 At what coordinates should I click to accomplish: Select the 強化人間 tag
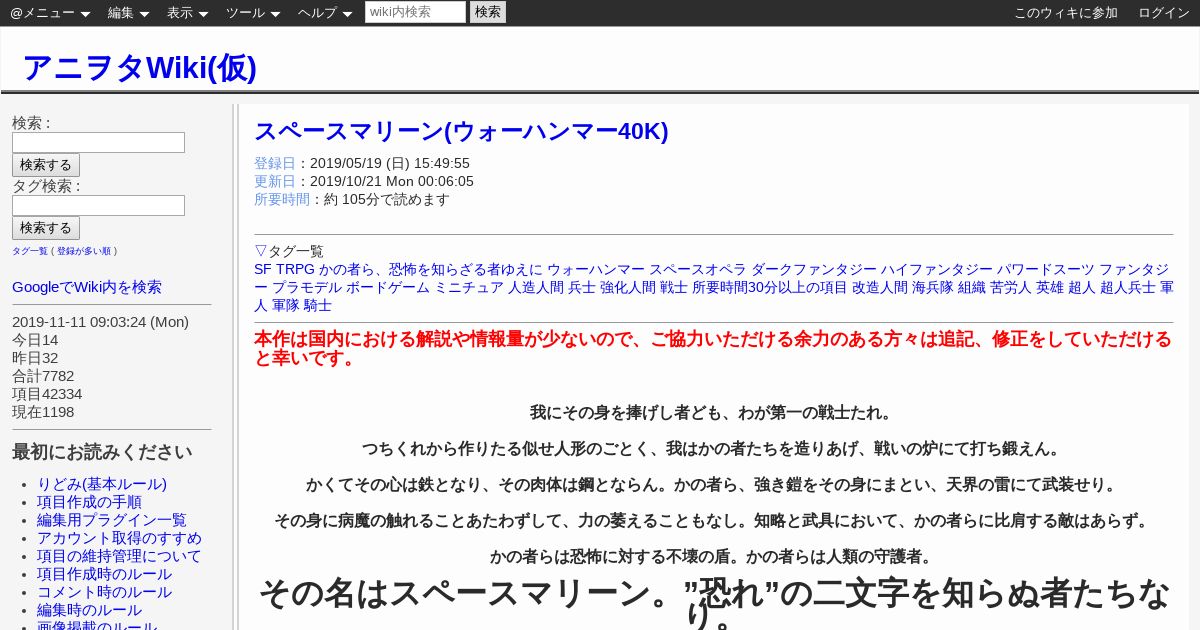tap(628, 287)
